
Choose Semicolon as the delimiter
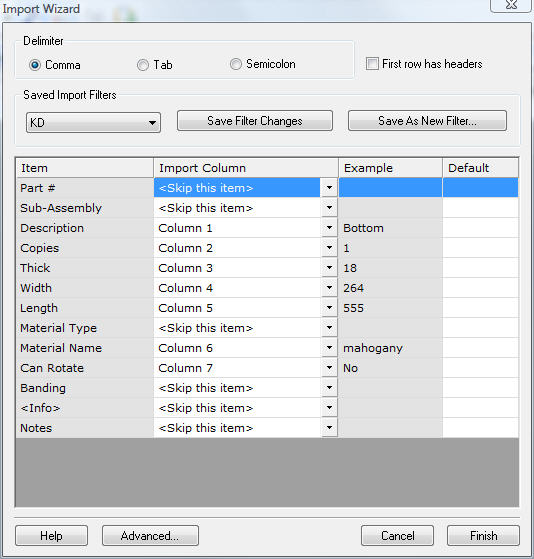tap(236, 64)
